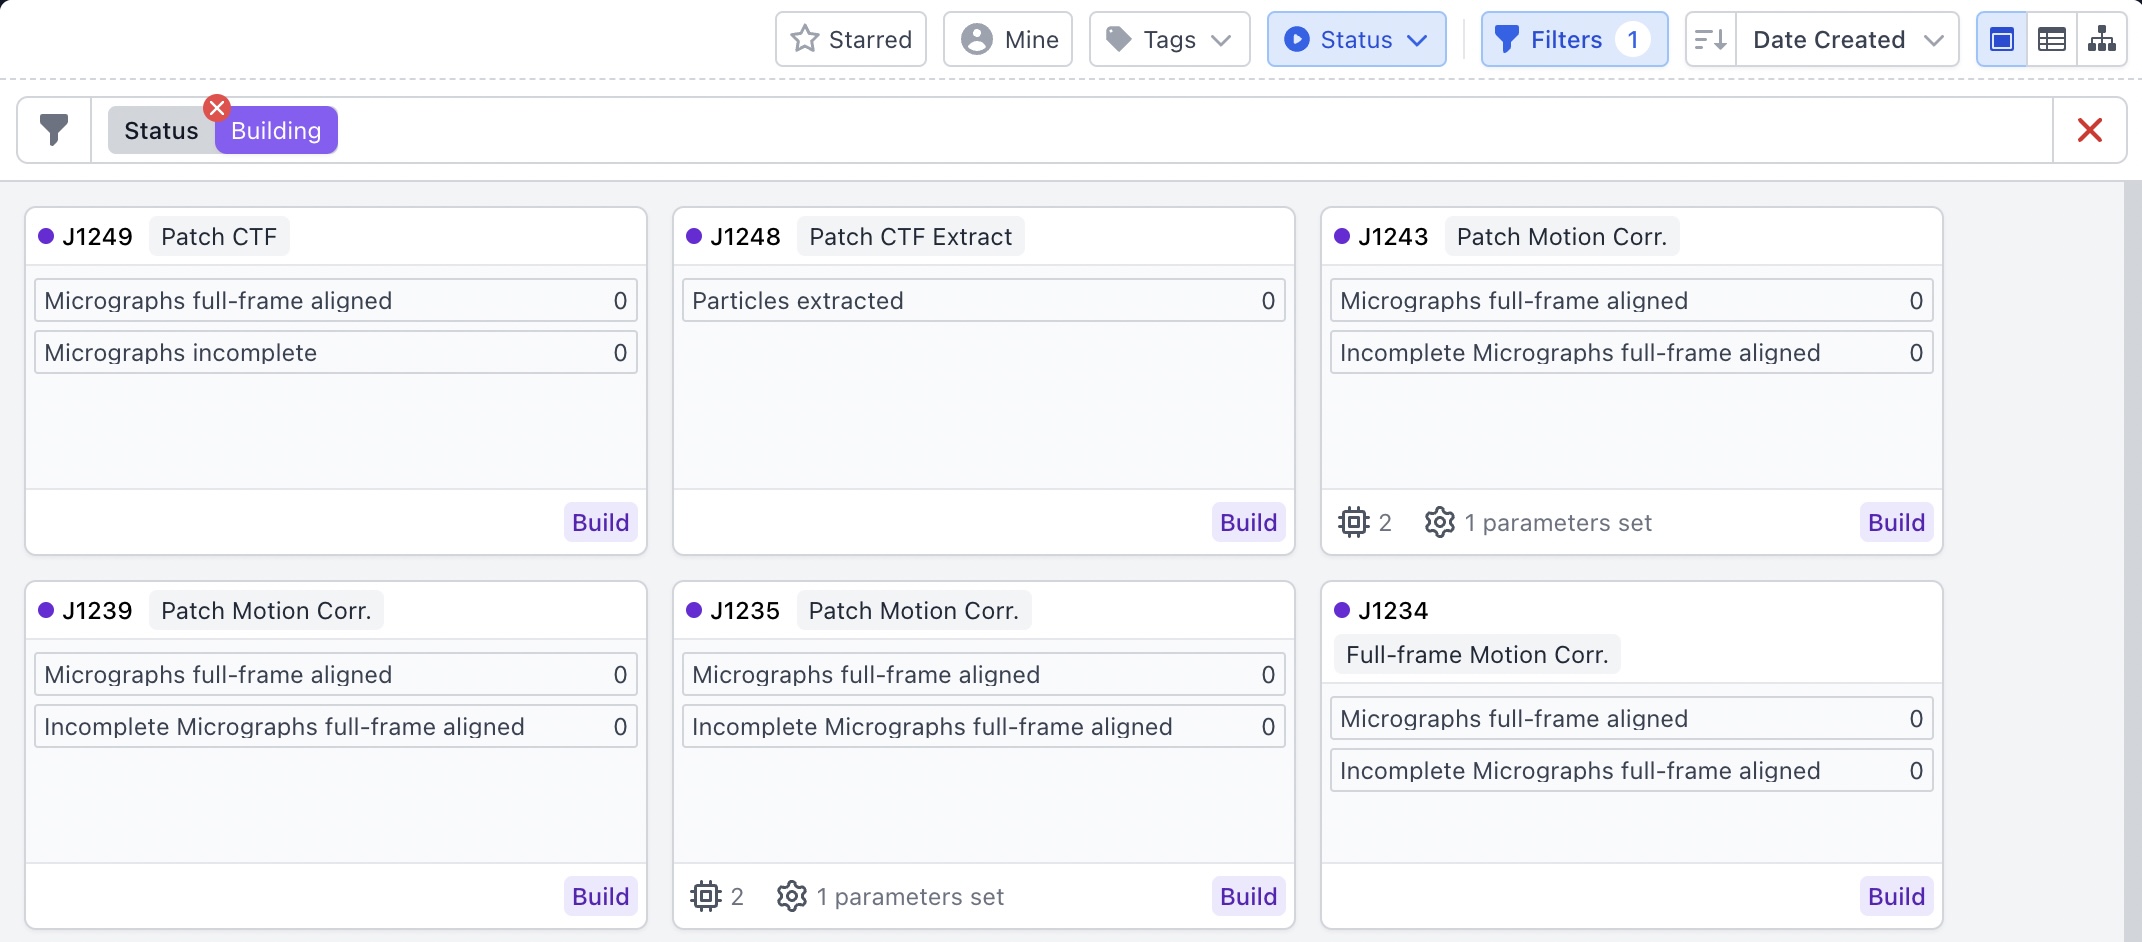Toggle the Mine filter
2142x942 pixels.
click(x=1008, y=40)
